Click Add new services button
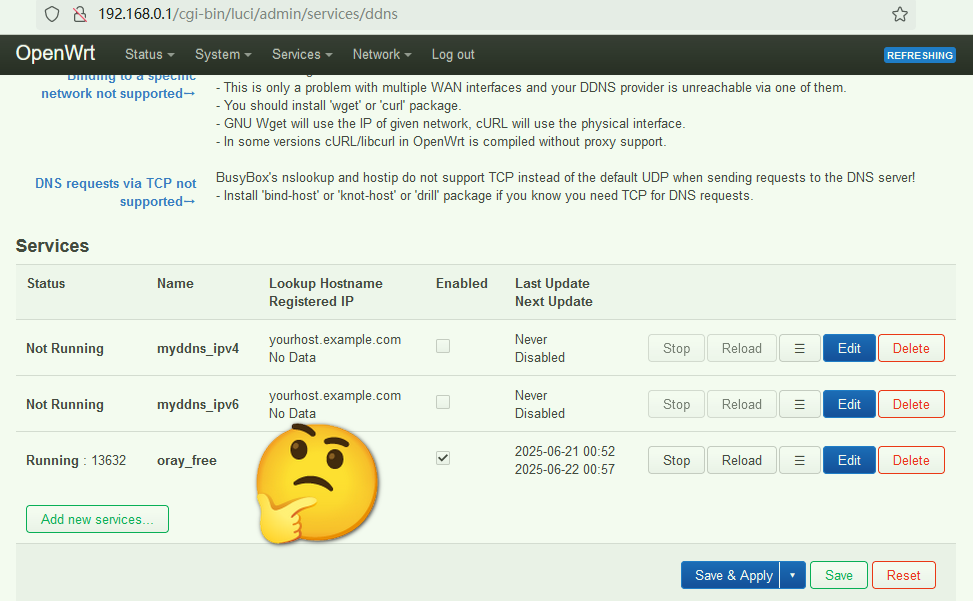 click(x=97, y=519)
